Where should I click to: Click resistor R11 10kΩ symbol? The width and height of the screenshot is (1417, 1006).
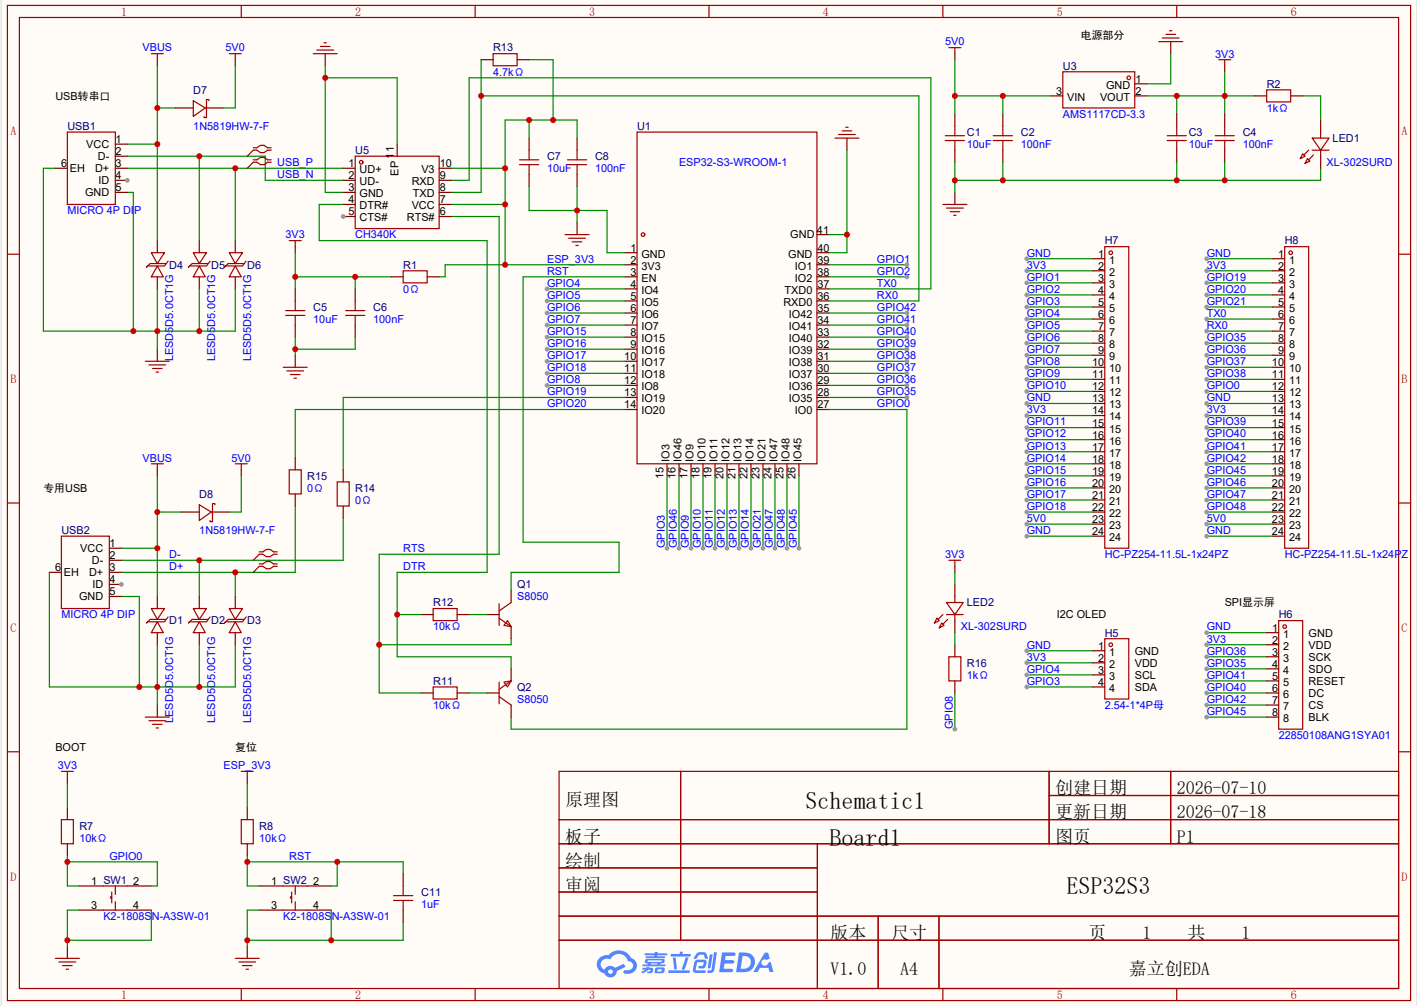pyautogui.click(x=445, y=692)
